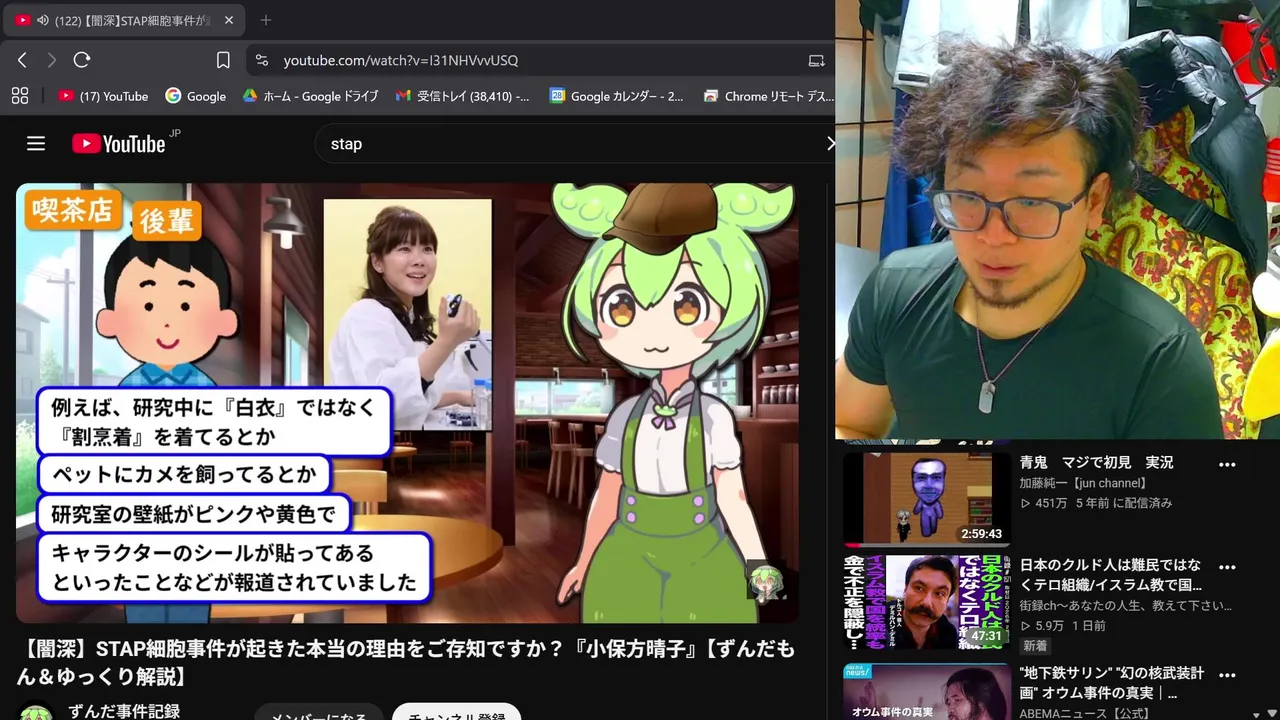This screenshot has width=1280, height=720.
Task: Open the ホーム - Google ドライブ bookmark
Action: click(310, 96)
